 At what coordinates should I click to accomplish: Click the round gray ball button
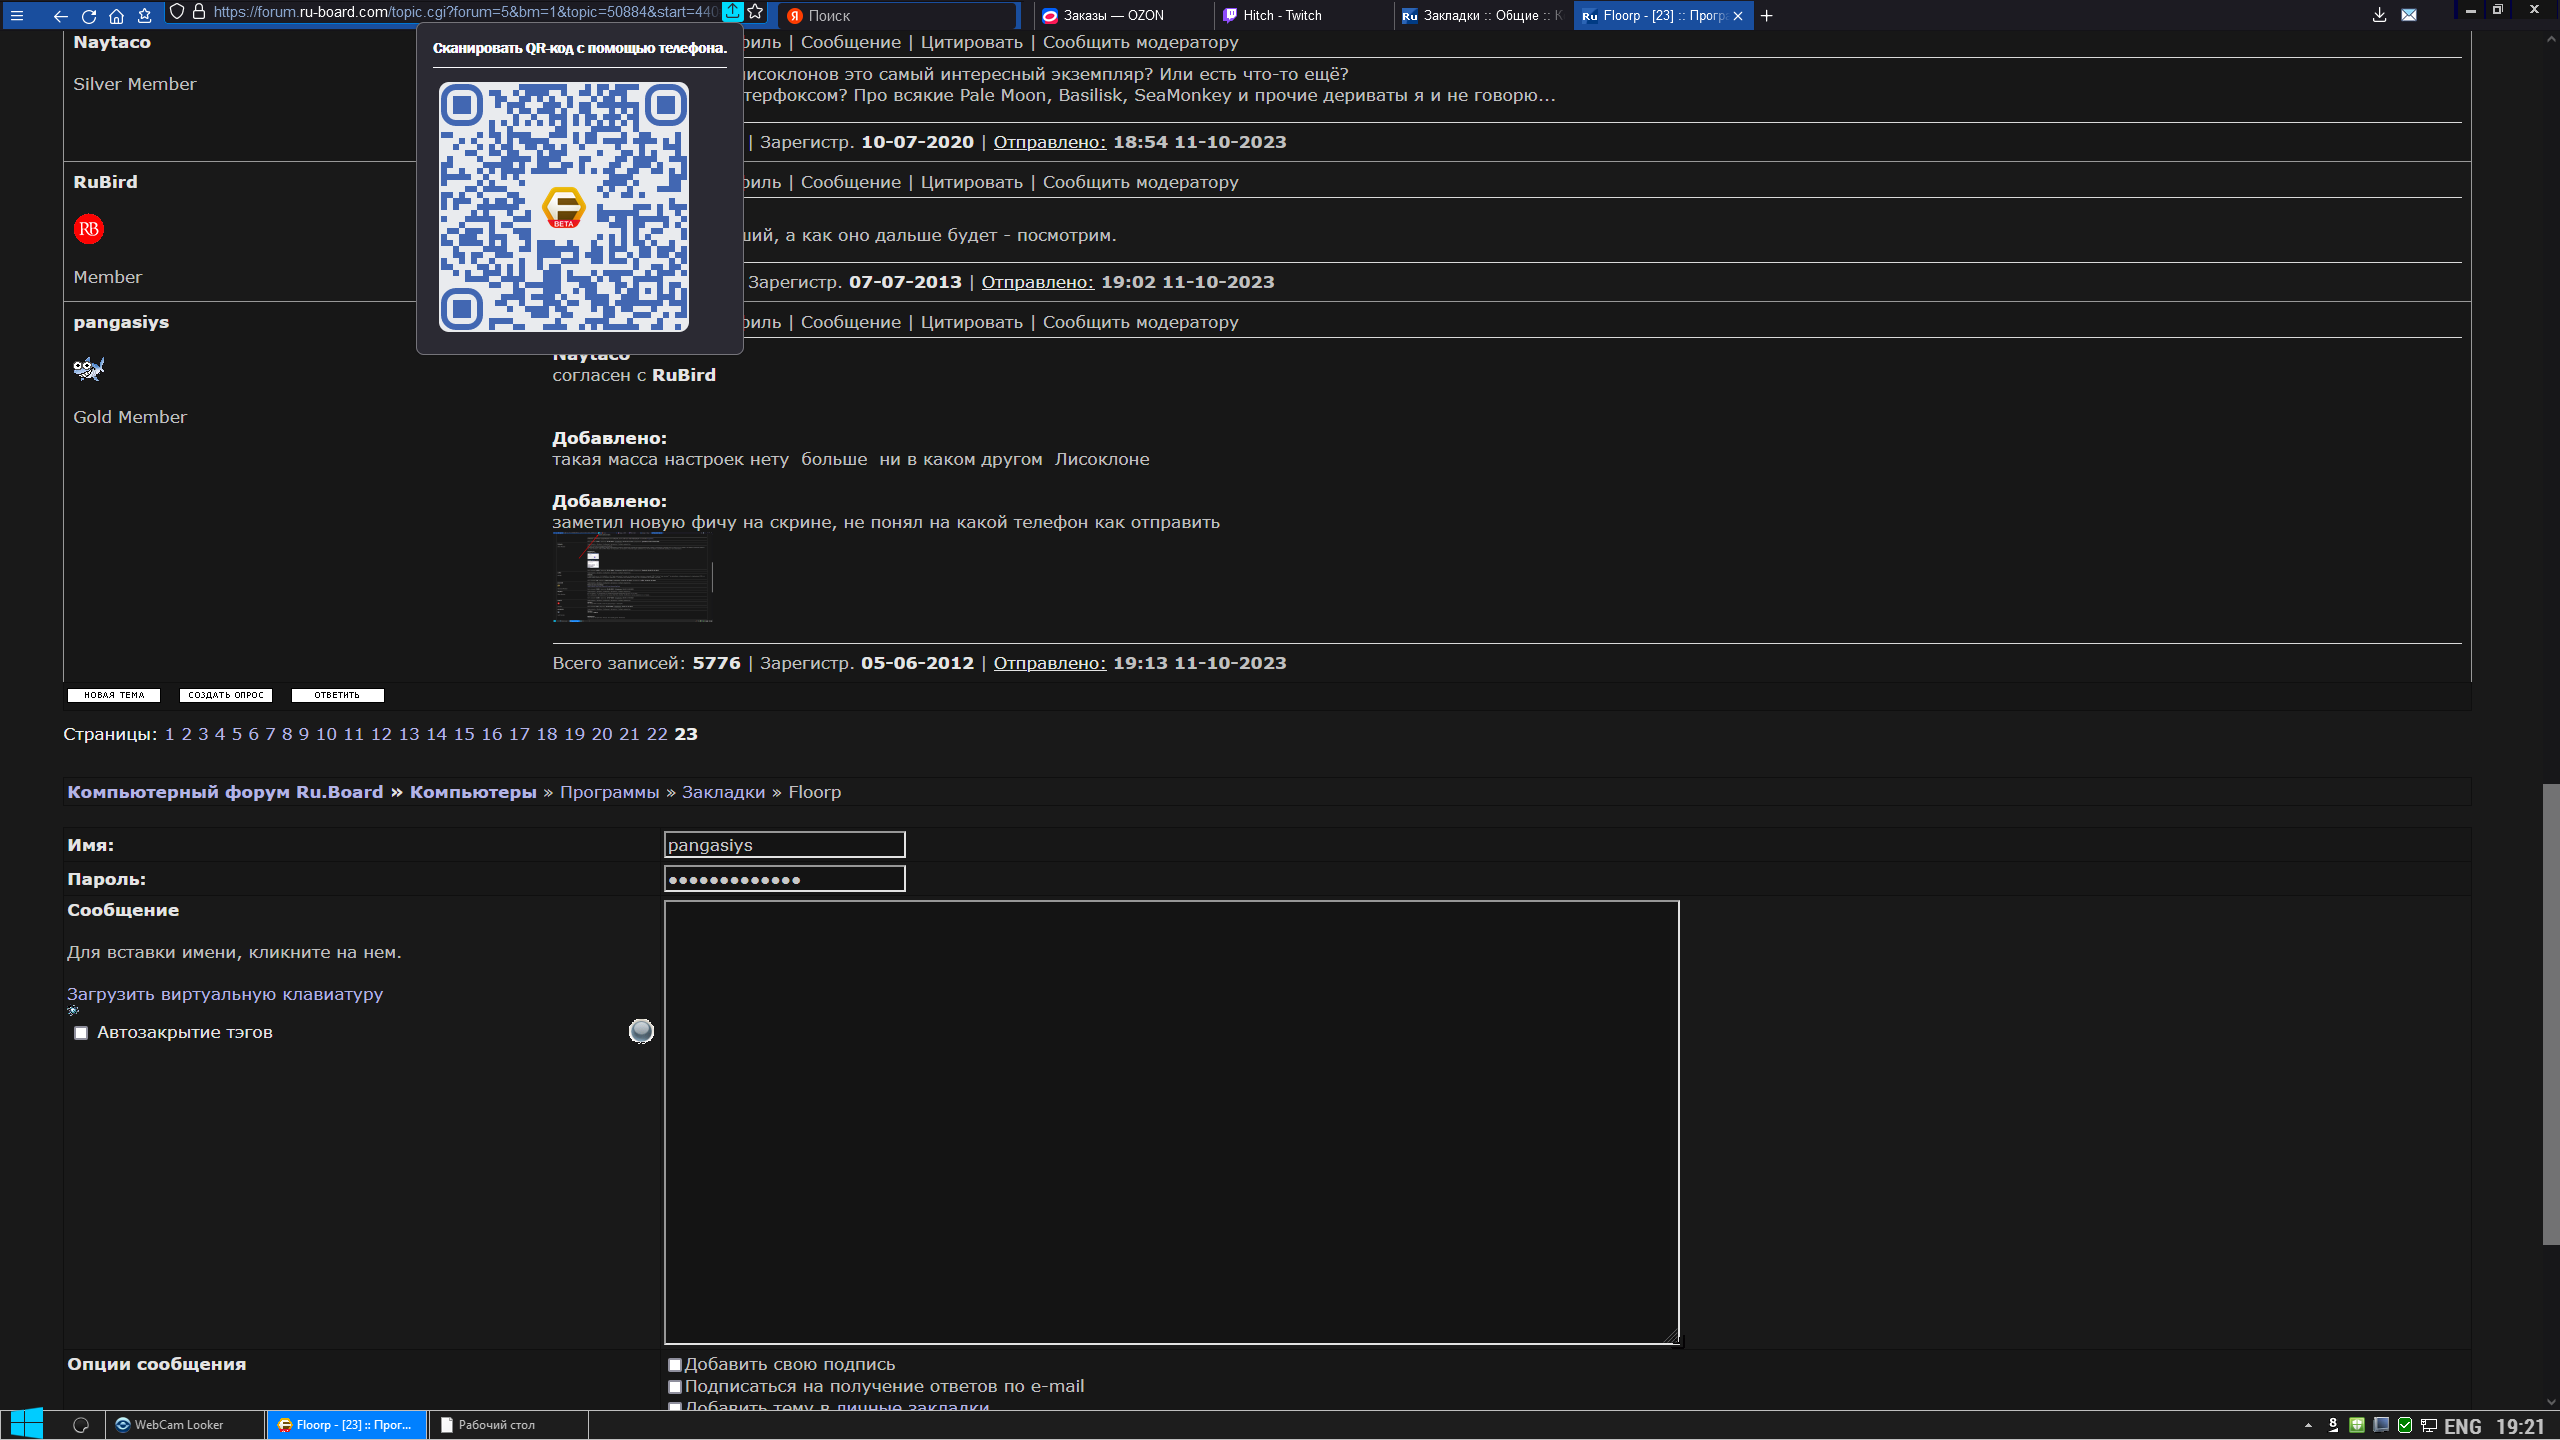[641, 1031]
